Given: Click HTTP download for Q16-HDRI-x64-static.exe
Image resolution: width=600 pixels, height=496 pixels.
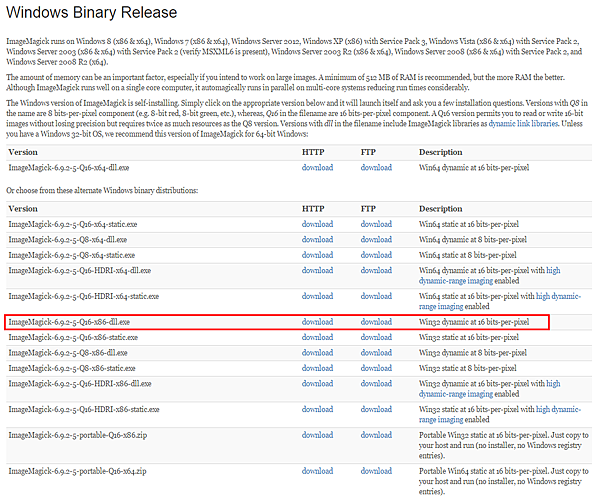Looking at the screenshot, I should (x=317, y=296).
